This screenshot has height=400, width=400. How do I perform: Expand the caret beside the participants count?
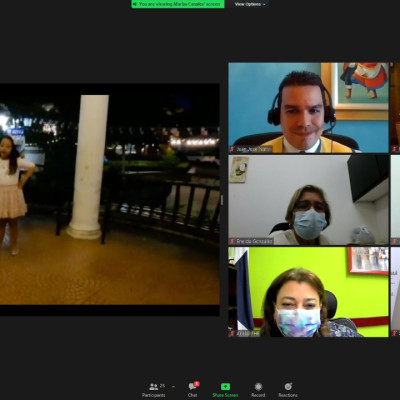click(x=173, y=387)
